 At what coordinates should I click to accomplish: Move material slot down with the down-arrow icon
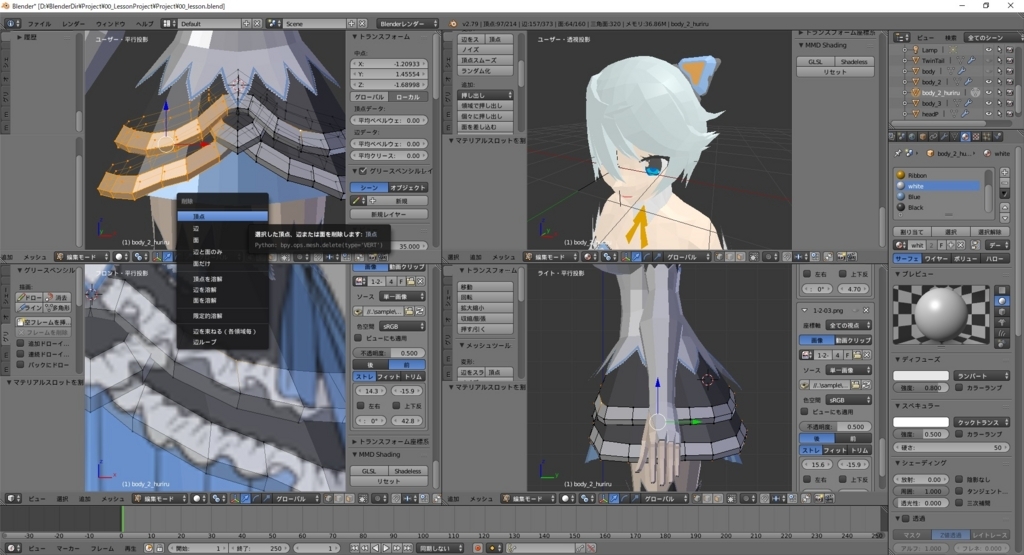point(1004,218)
